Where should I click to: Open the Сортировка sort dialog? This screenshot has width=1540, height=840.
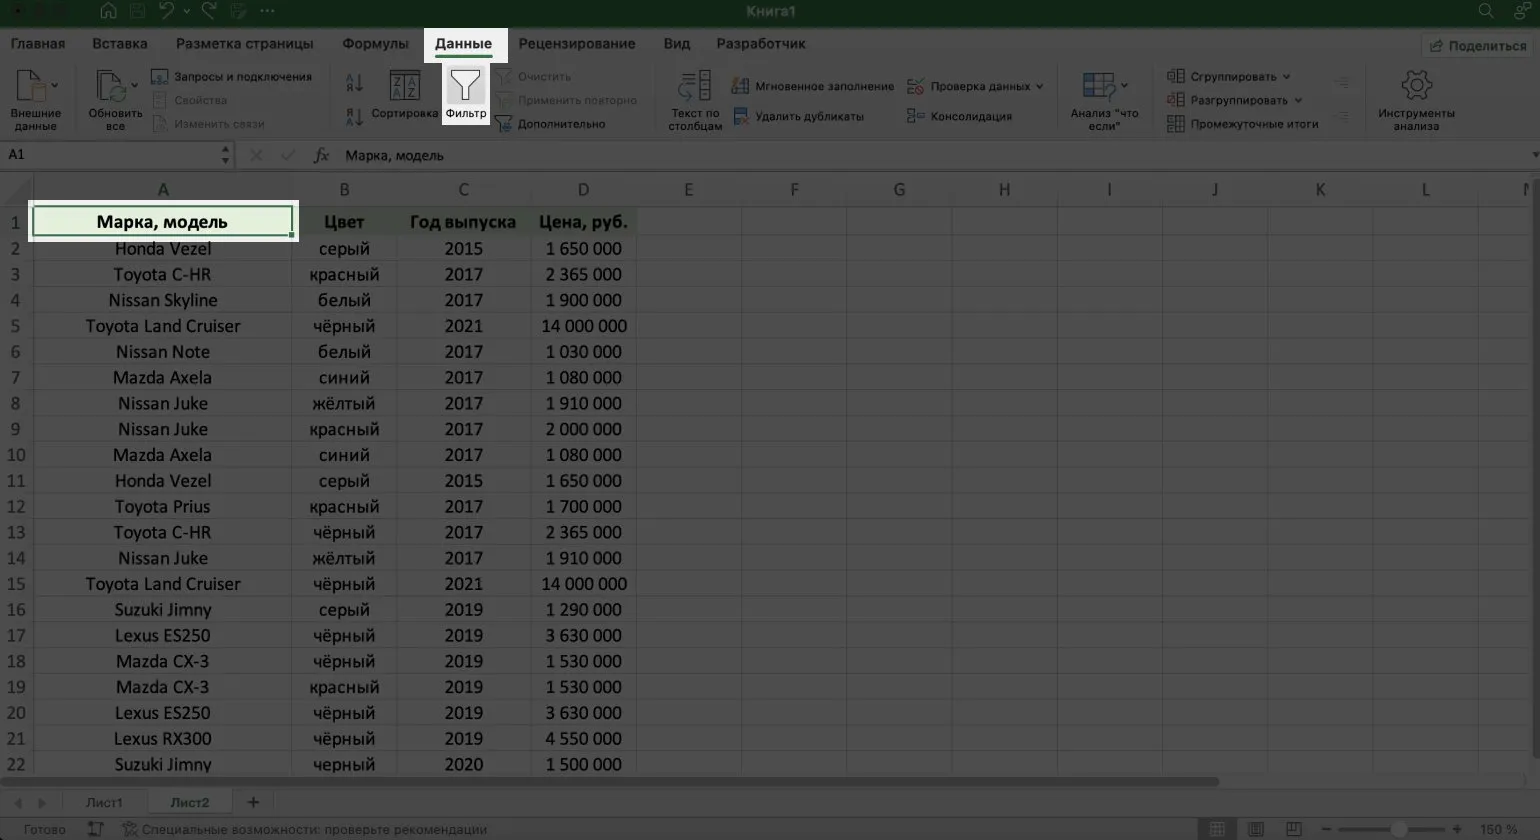pyautogui.click(x=404, y=96)
